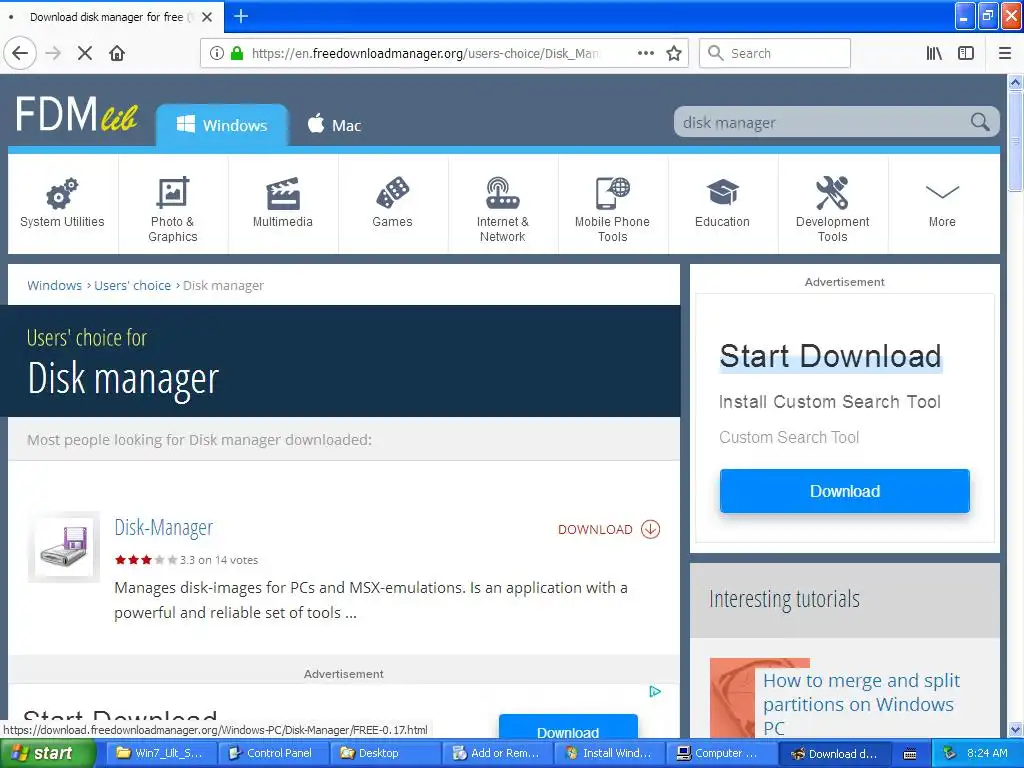Open the Windows start button

tap(47, 753)
